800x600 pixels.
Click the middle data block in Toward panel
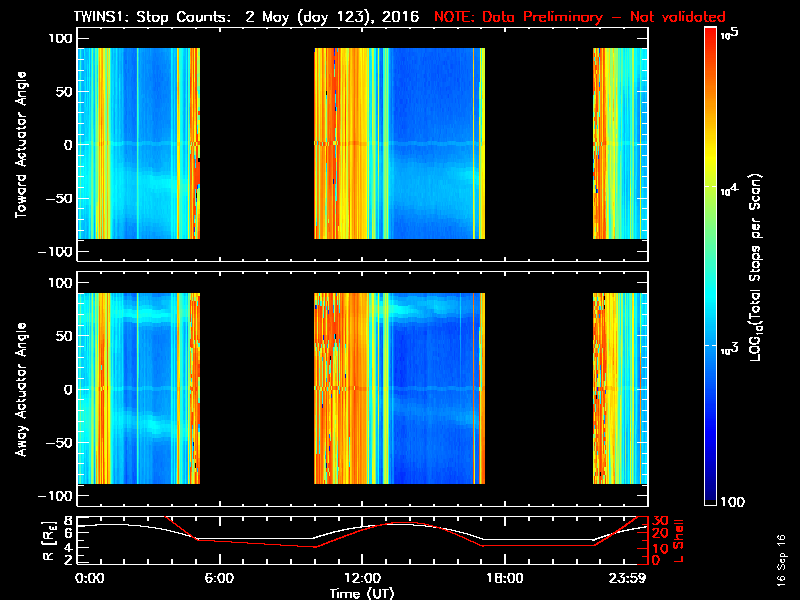[399, 143]
